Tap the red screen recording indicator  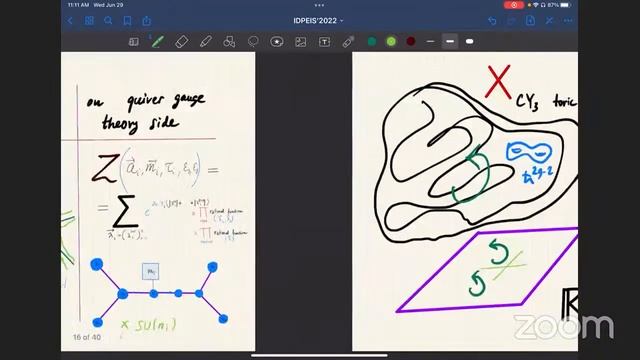tap(513, 5)
